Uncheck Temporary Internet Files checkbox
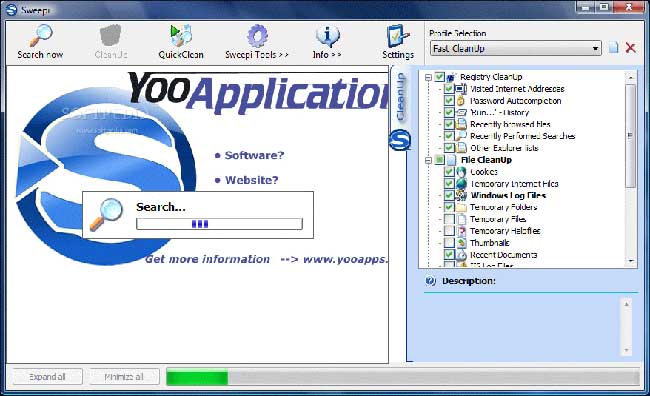Screen dimensions: 650x396 tap(449, 184)
